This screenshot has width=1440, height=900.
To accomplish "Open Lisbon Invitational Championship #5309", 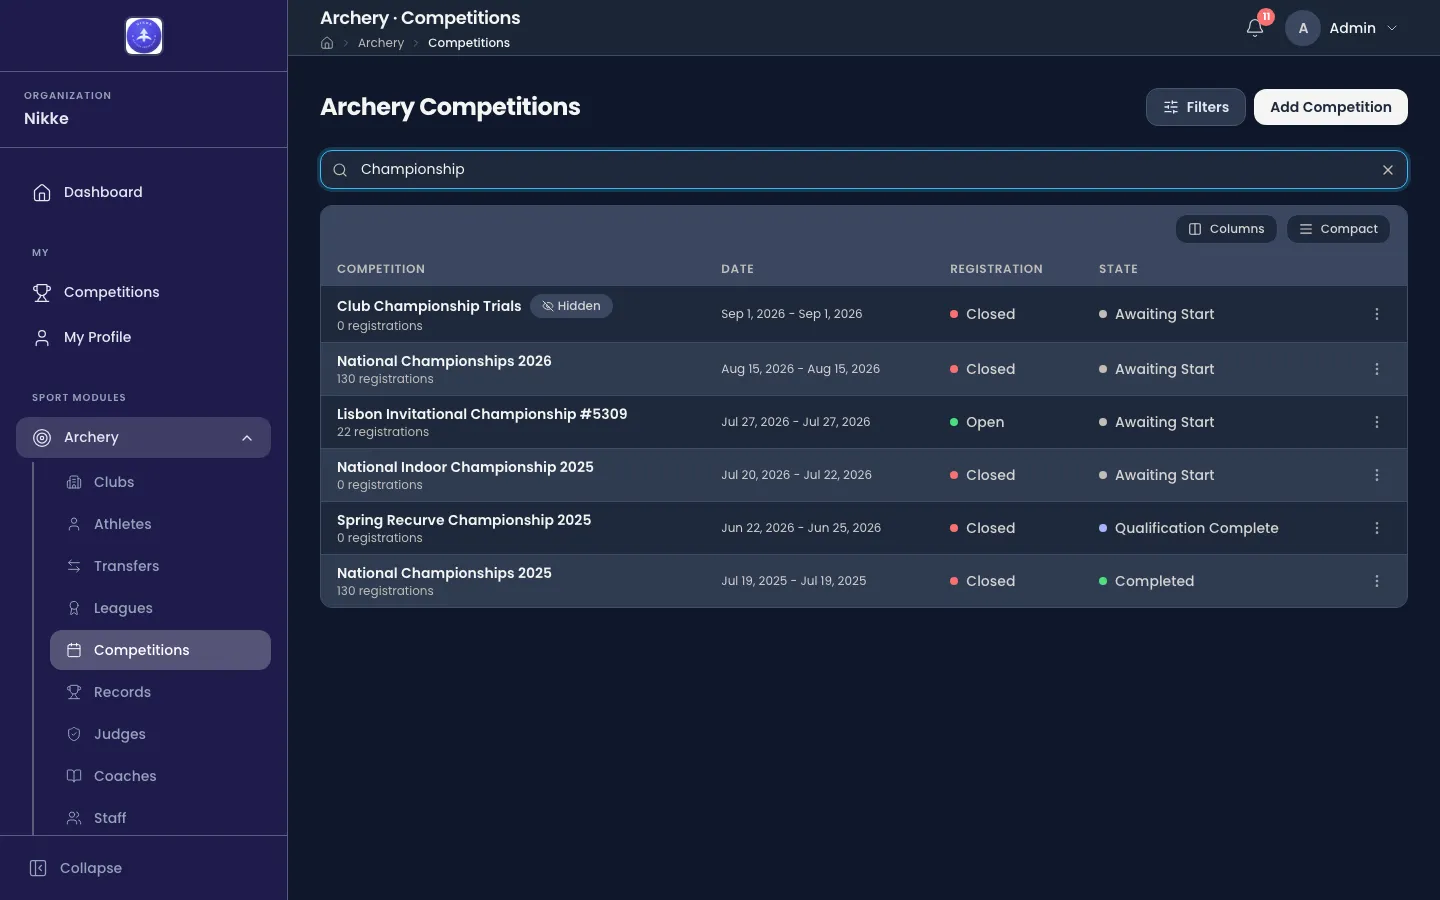I will tap(482, 414).
